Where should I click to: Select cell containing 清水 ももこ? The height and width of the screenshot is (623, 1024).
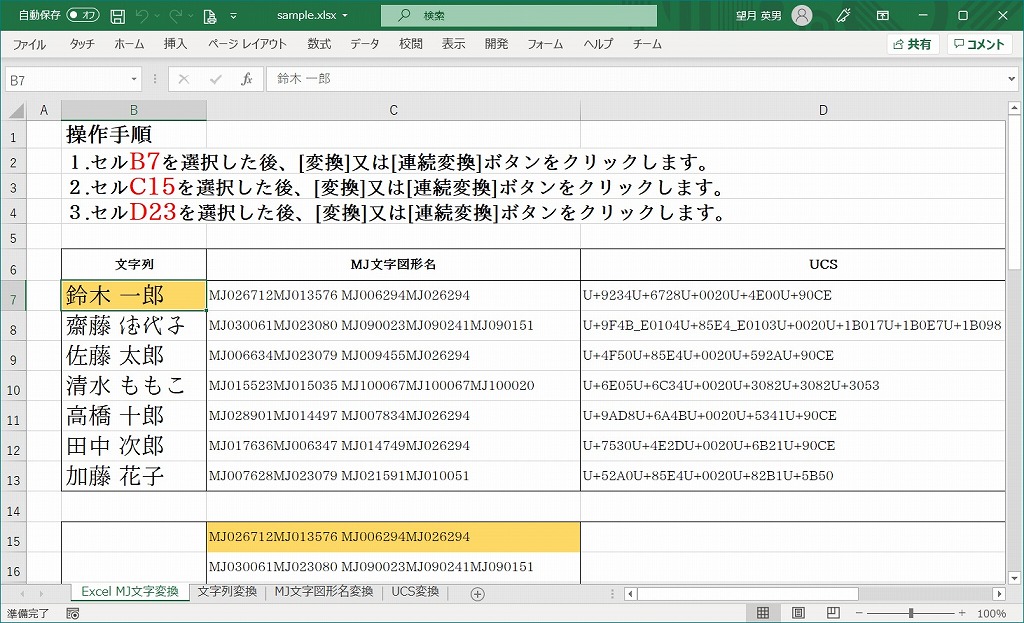134,385
